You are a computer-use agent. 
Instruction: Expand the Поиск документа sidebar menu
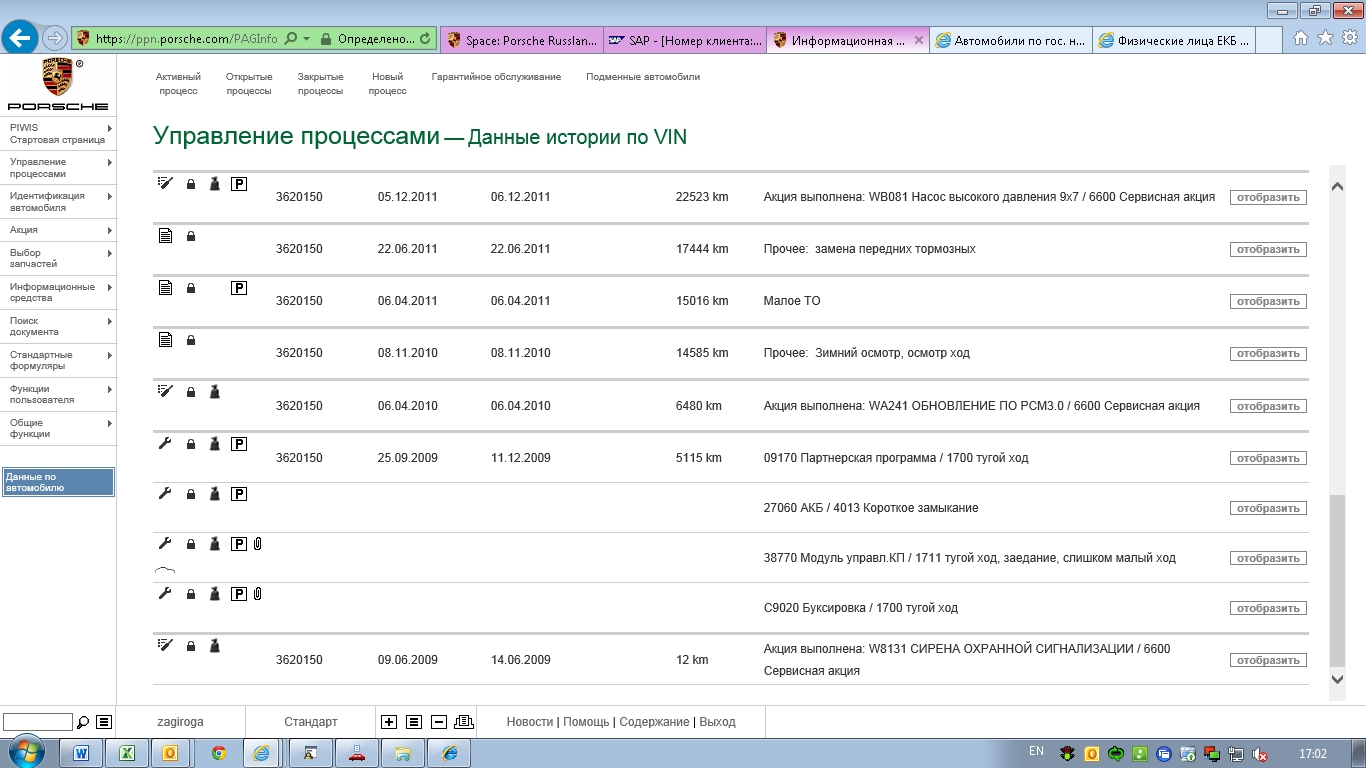click(x=58, y=327)
